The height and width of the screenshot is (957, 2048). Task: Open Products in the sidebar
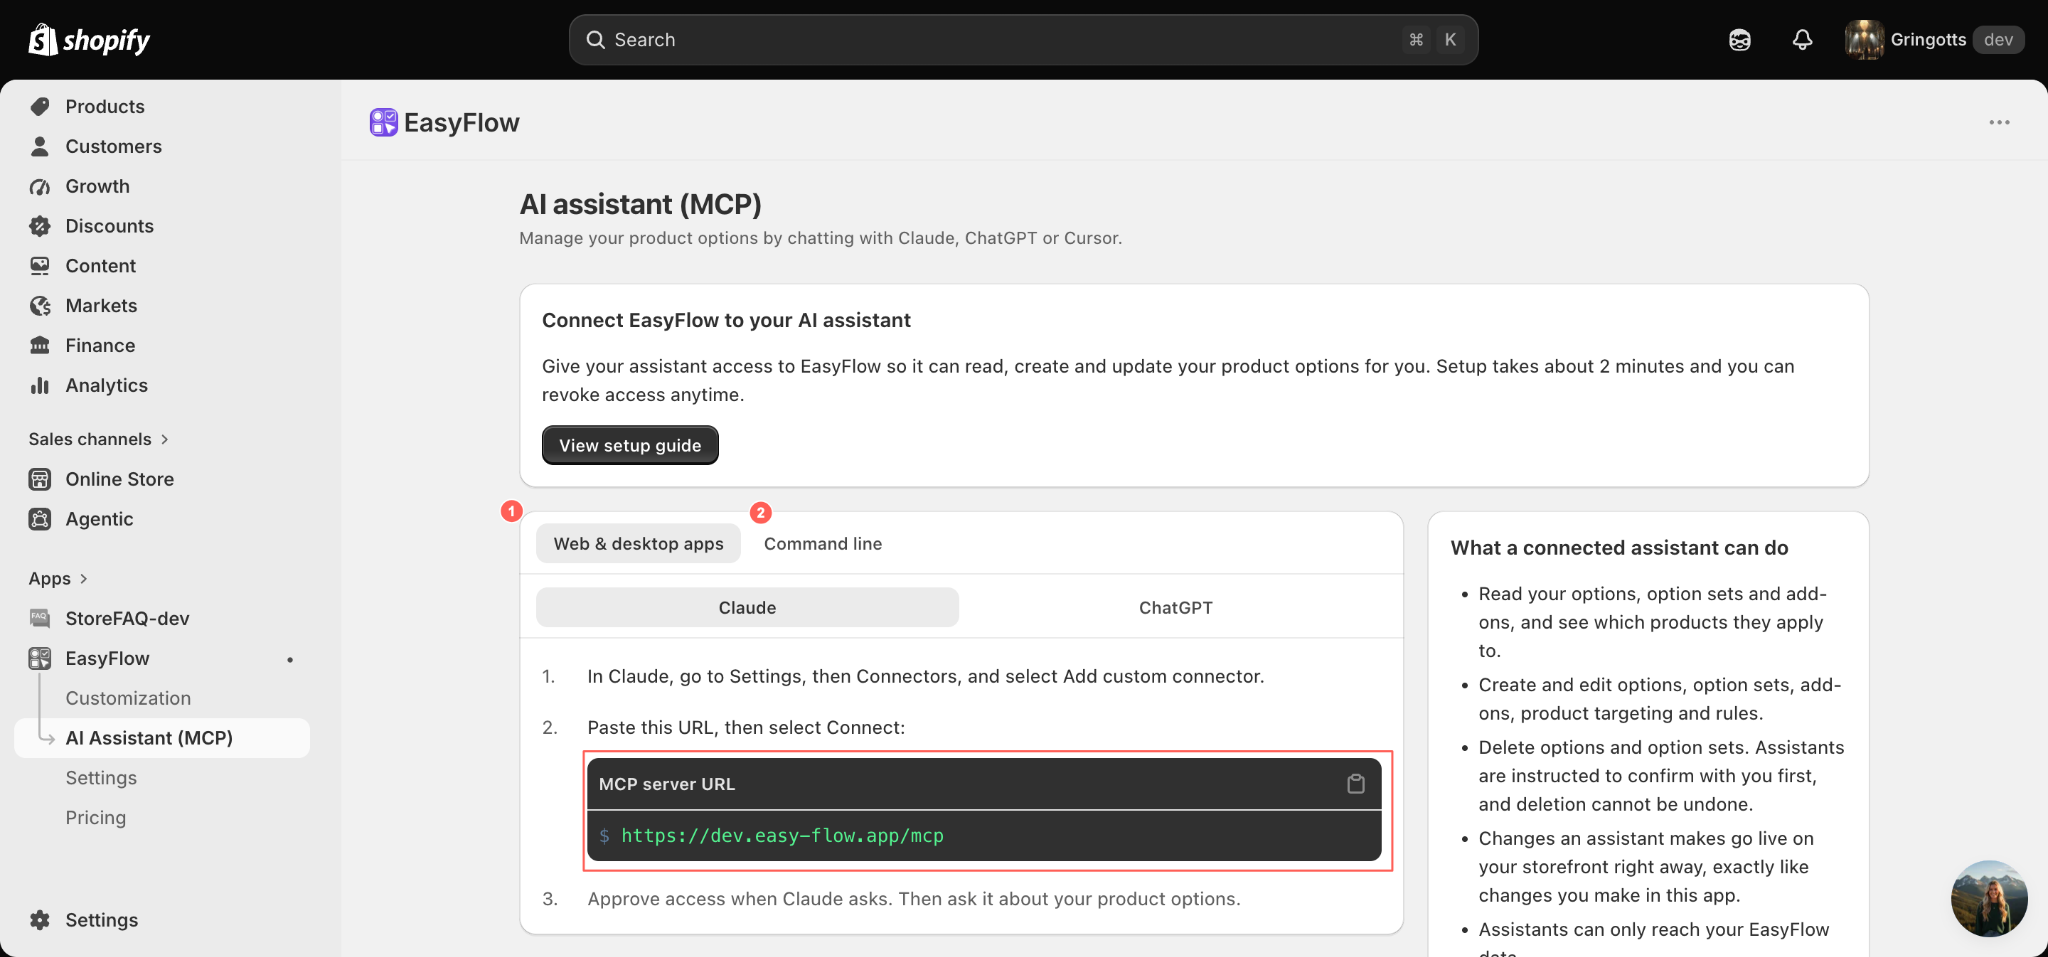coord(105,106)
